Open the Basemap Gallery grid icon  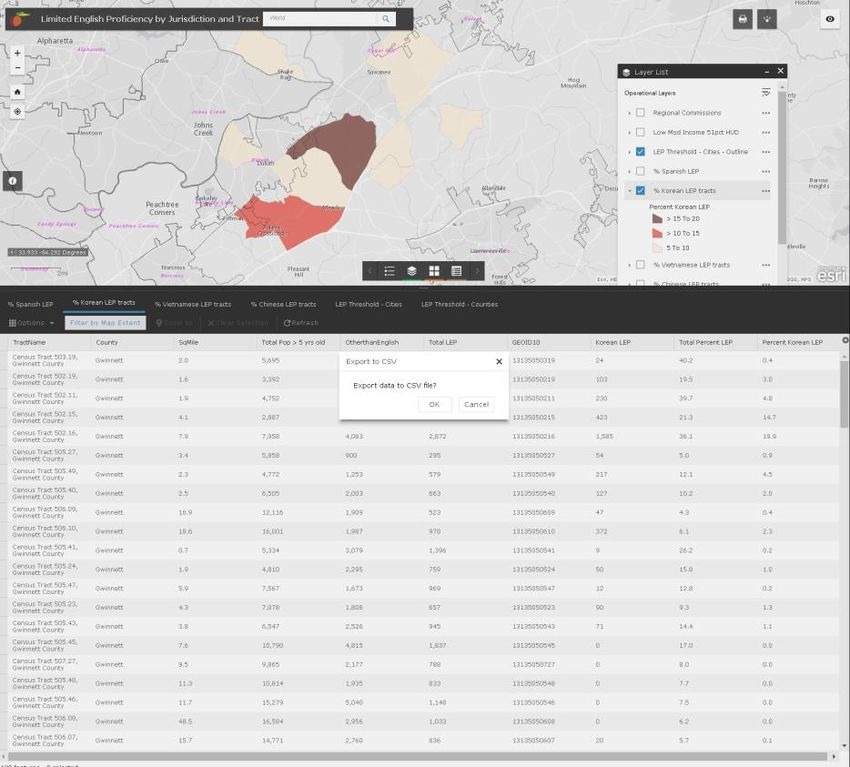tap(434, 271)
